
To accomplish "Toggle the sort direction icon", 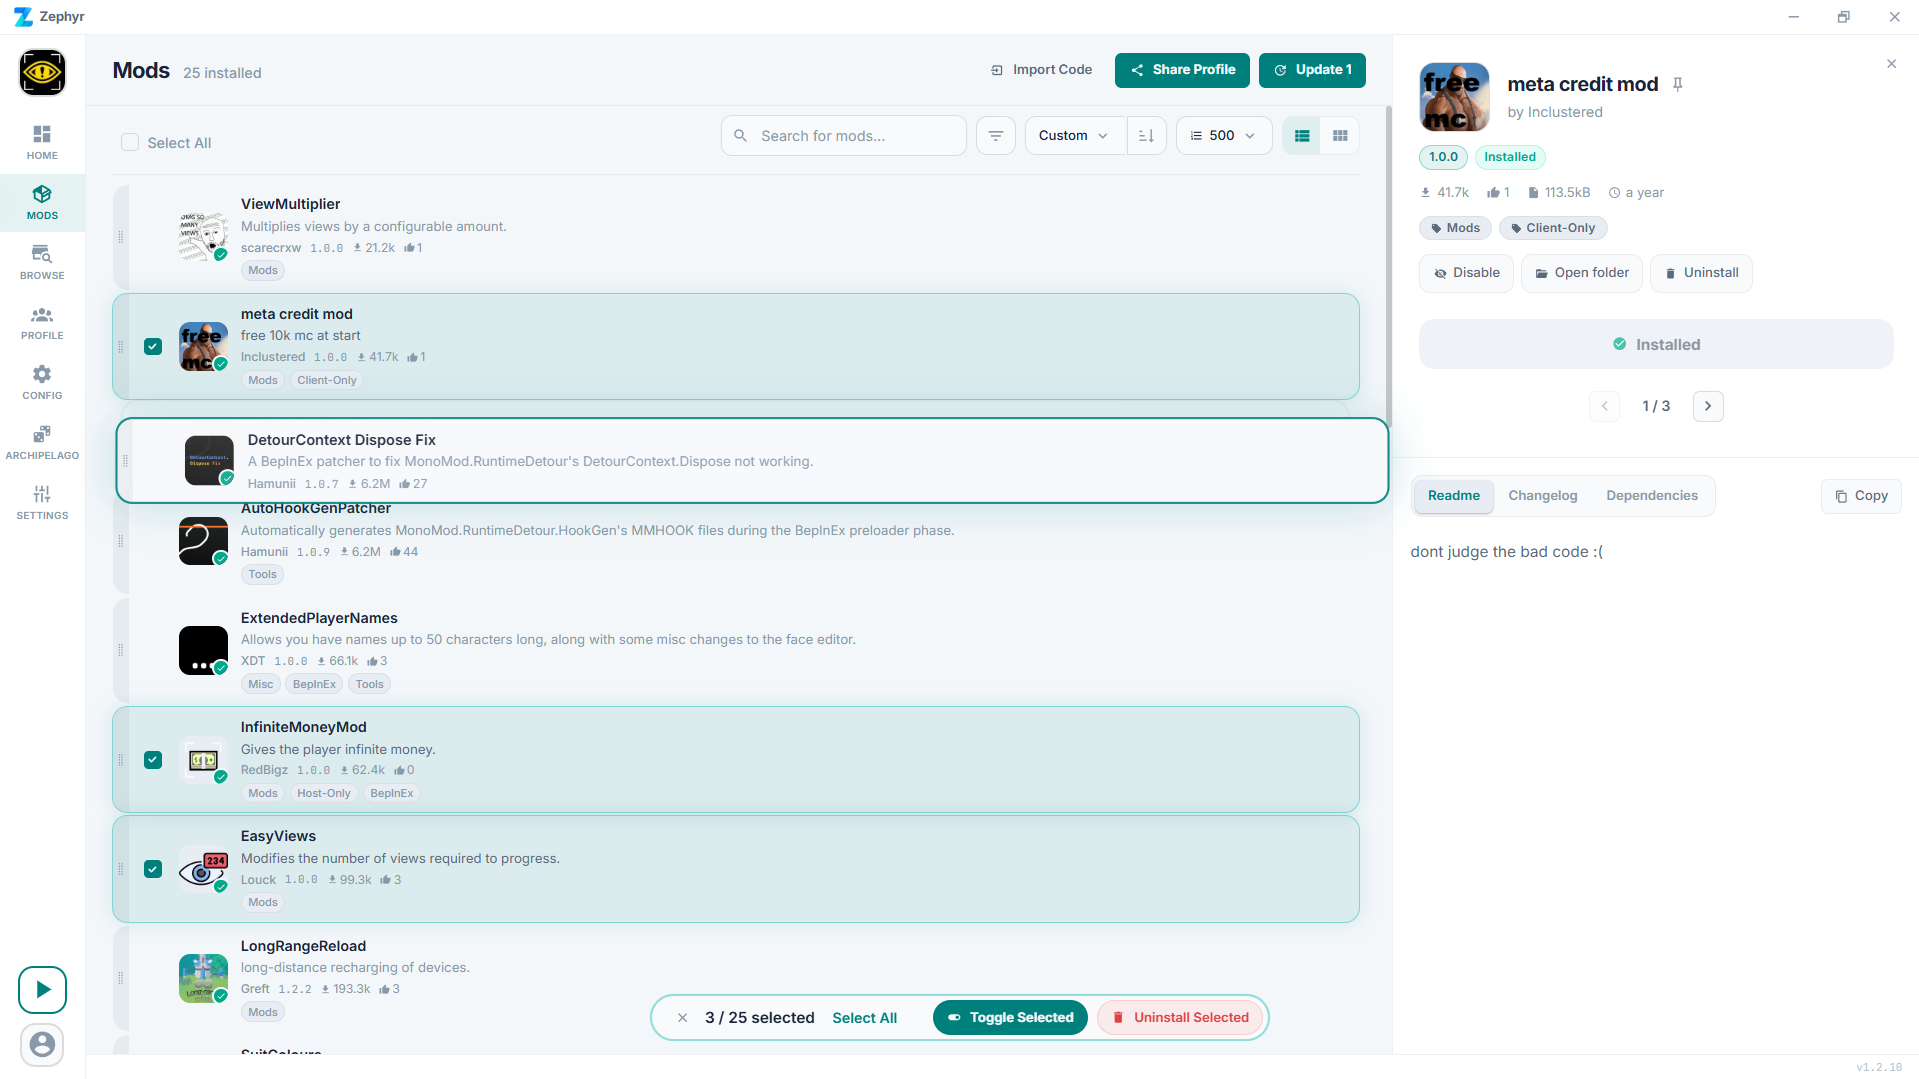I will 1146,136.
